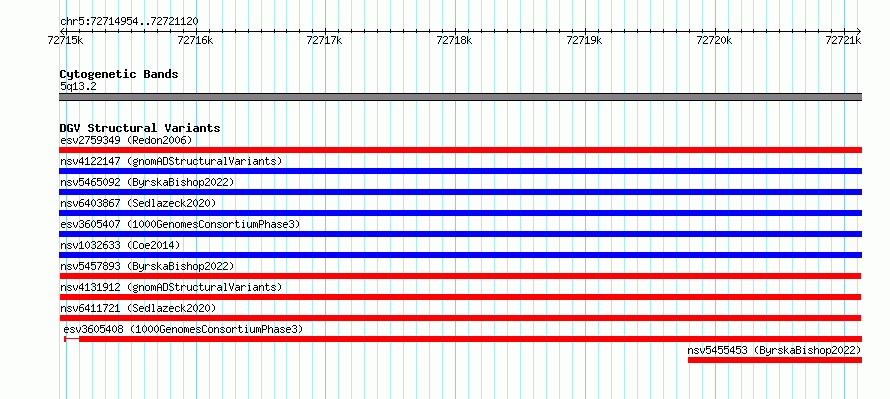Select the 5q13.2 band label
890x399 pixels.
pyautogui.click(x=78, y=86)
